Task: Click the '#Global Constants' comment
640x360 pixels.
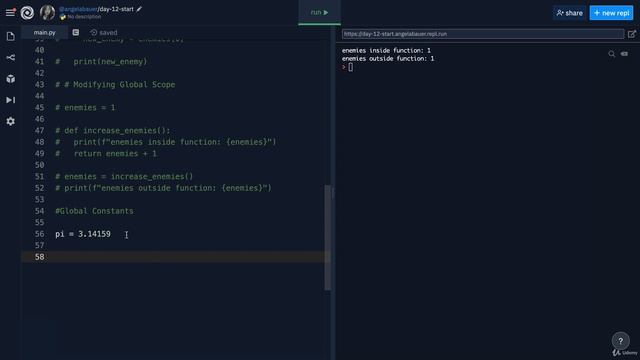Action: (x=94, y=211)
